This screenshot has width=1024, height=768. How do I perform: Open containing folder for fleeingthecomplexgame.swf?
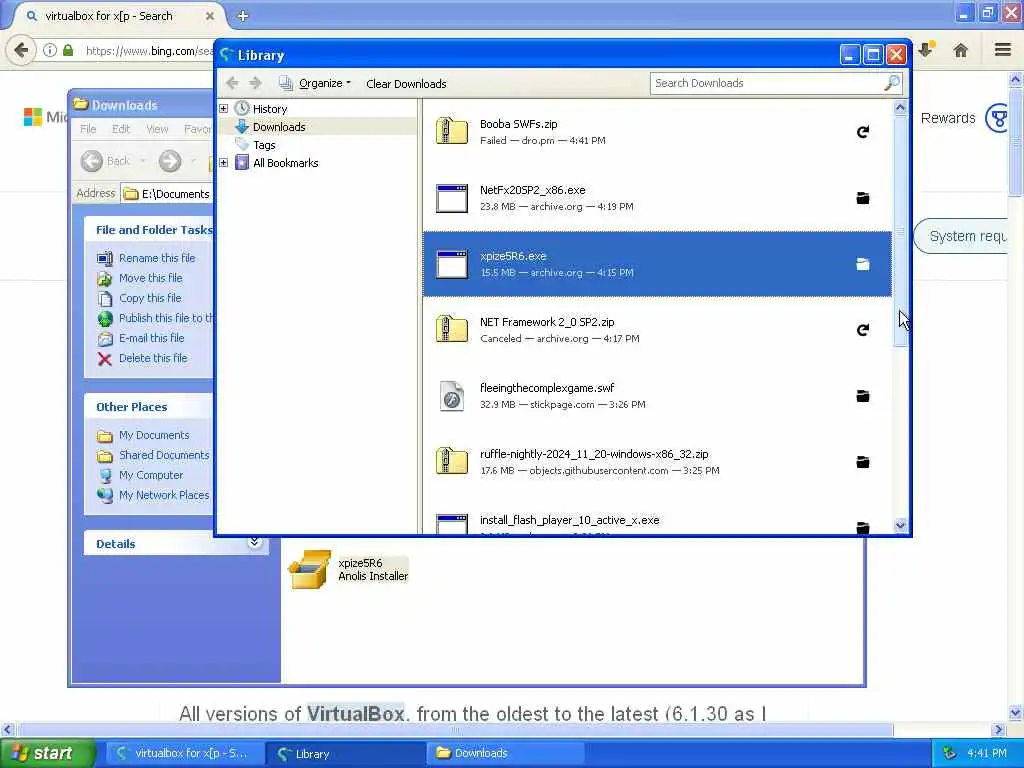click(863, 396)
